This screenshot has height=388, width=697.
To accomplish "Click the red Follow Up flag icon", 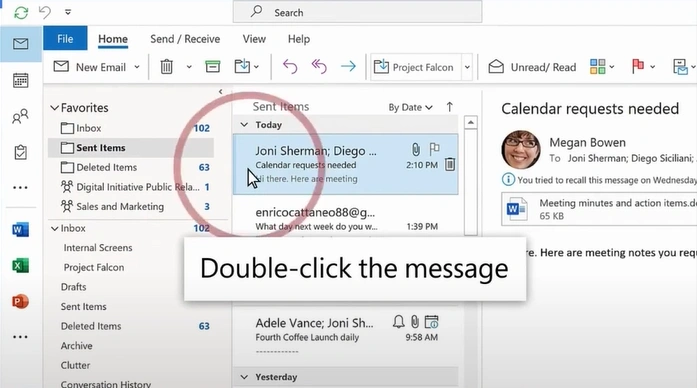I will [638, 66].
